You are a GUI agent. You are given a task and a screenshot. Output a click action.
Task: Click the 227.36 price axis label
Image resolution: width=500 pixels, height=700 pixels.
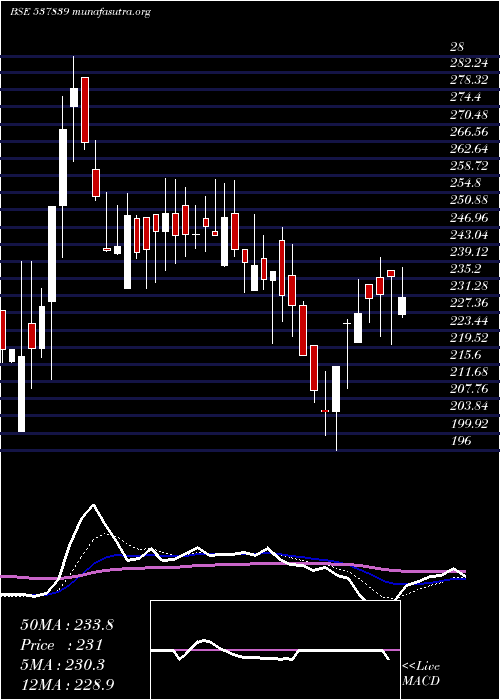(467, 303)
